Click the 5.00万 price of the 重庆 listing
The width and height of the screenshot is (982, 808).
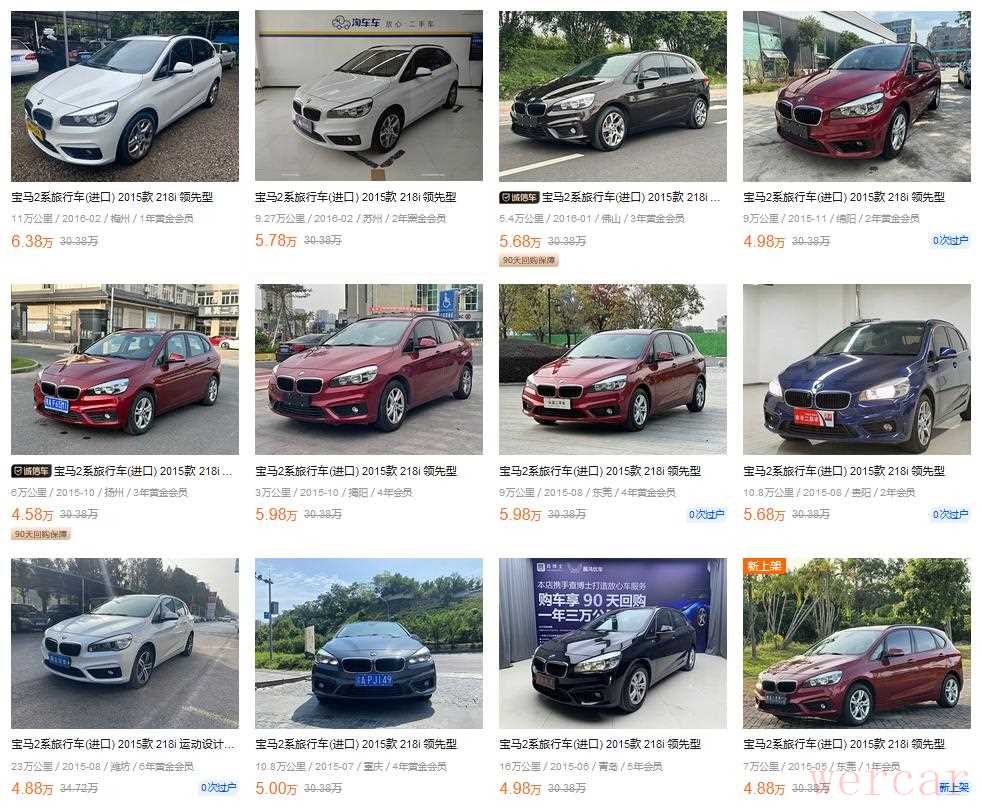pos(276,788)
